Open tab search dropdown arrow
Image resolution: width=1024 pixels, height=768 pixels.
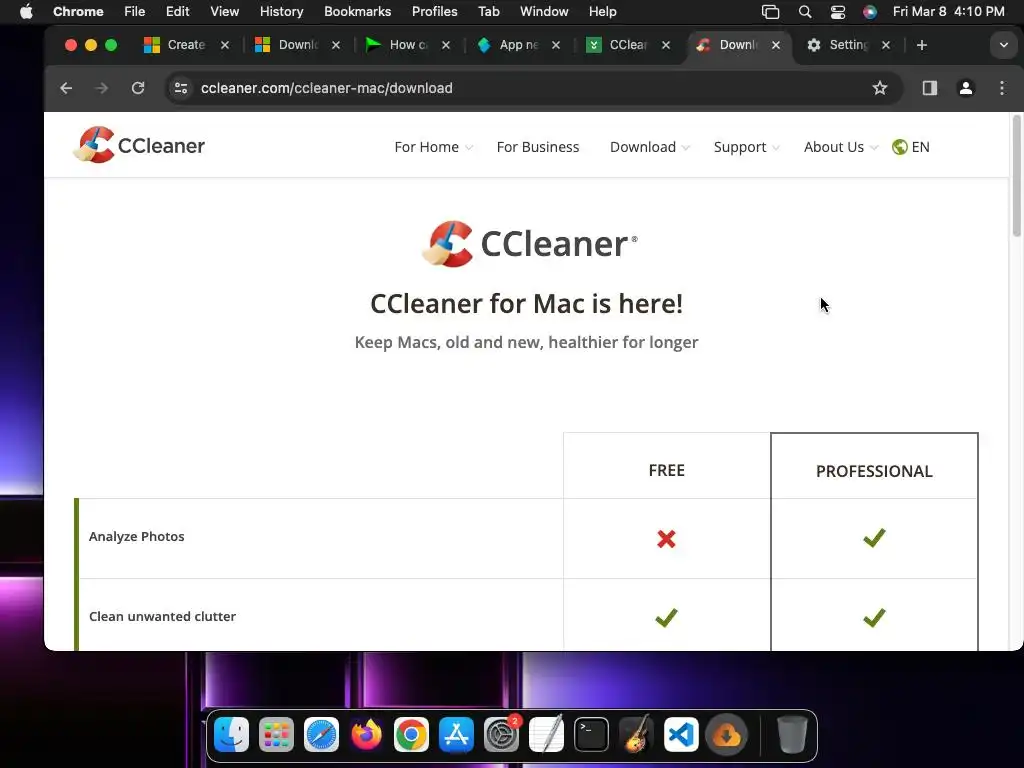point(1004,45)
